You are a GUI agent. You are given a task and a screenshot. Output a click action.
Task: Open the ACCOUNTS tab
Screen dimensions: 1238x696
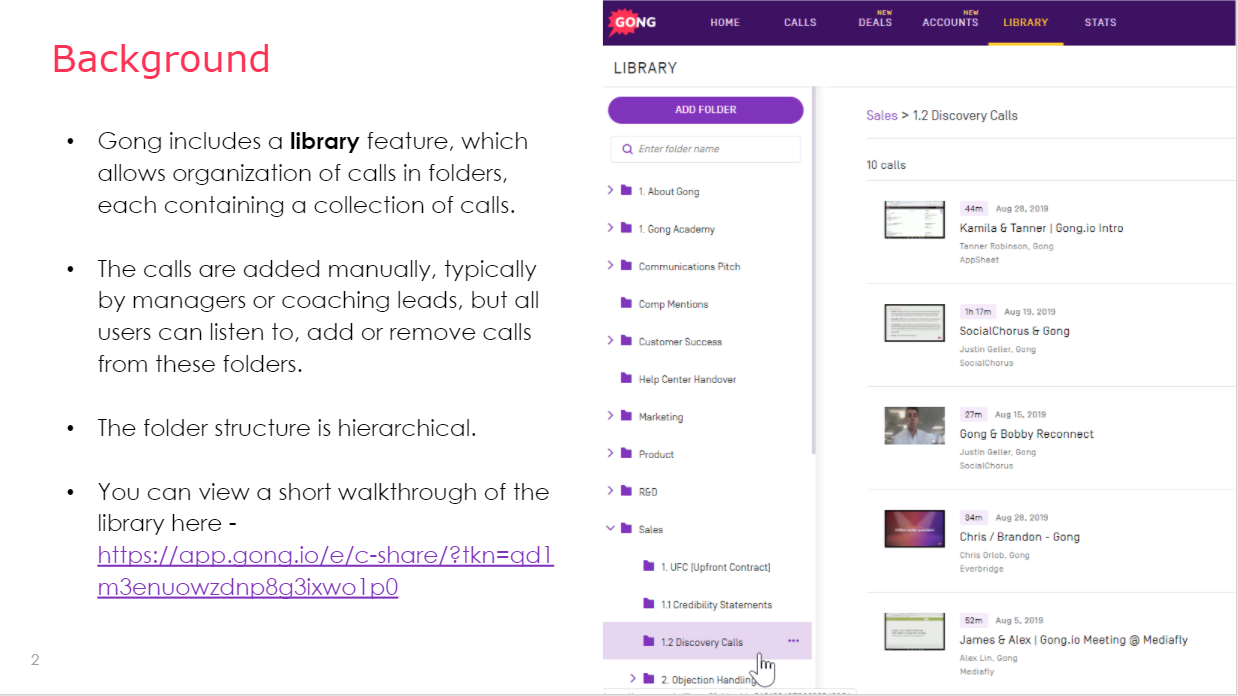[x=950, y=22]
